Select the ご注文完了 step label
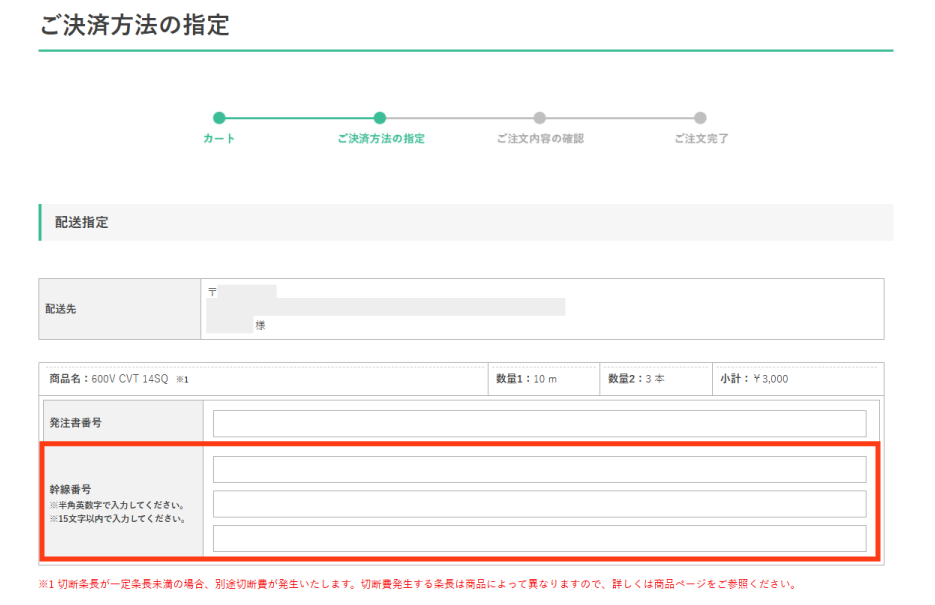The image size is (935, 605). tap(700, 139)
